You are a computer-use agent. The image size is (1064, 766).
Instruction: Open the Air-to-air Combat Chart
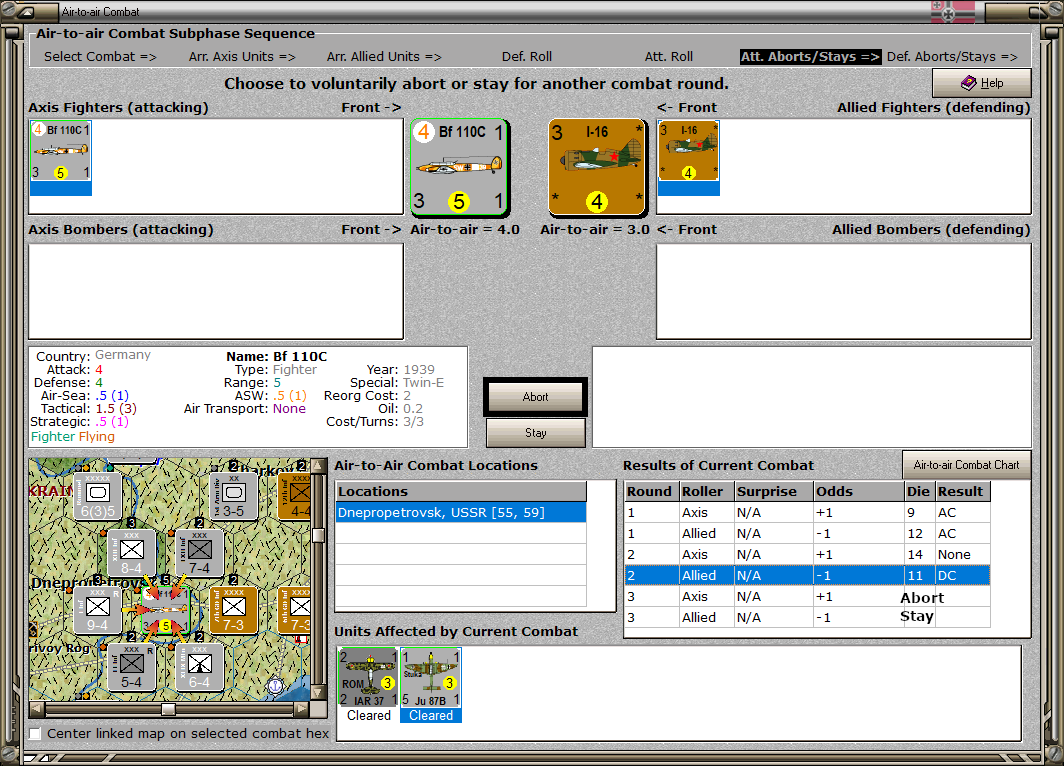click(966, 465)
